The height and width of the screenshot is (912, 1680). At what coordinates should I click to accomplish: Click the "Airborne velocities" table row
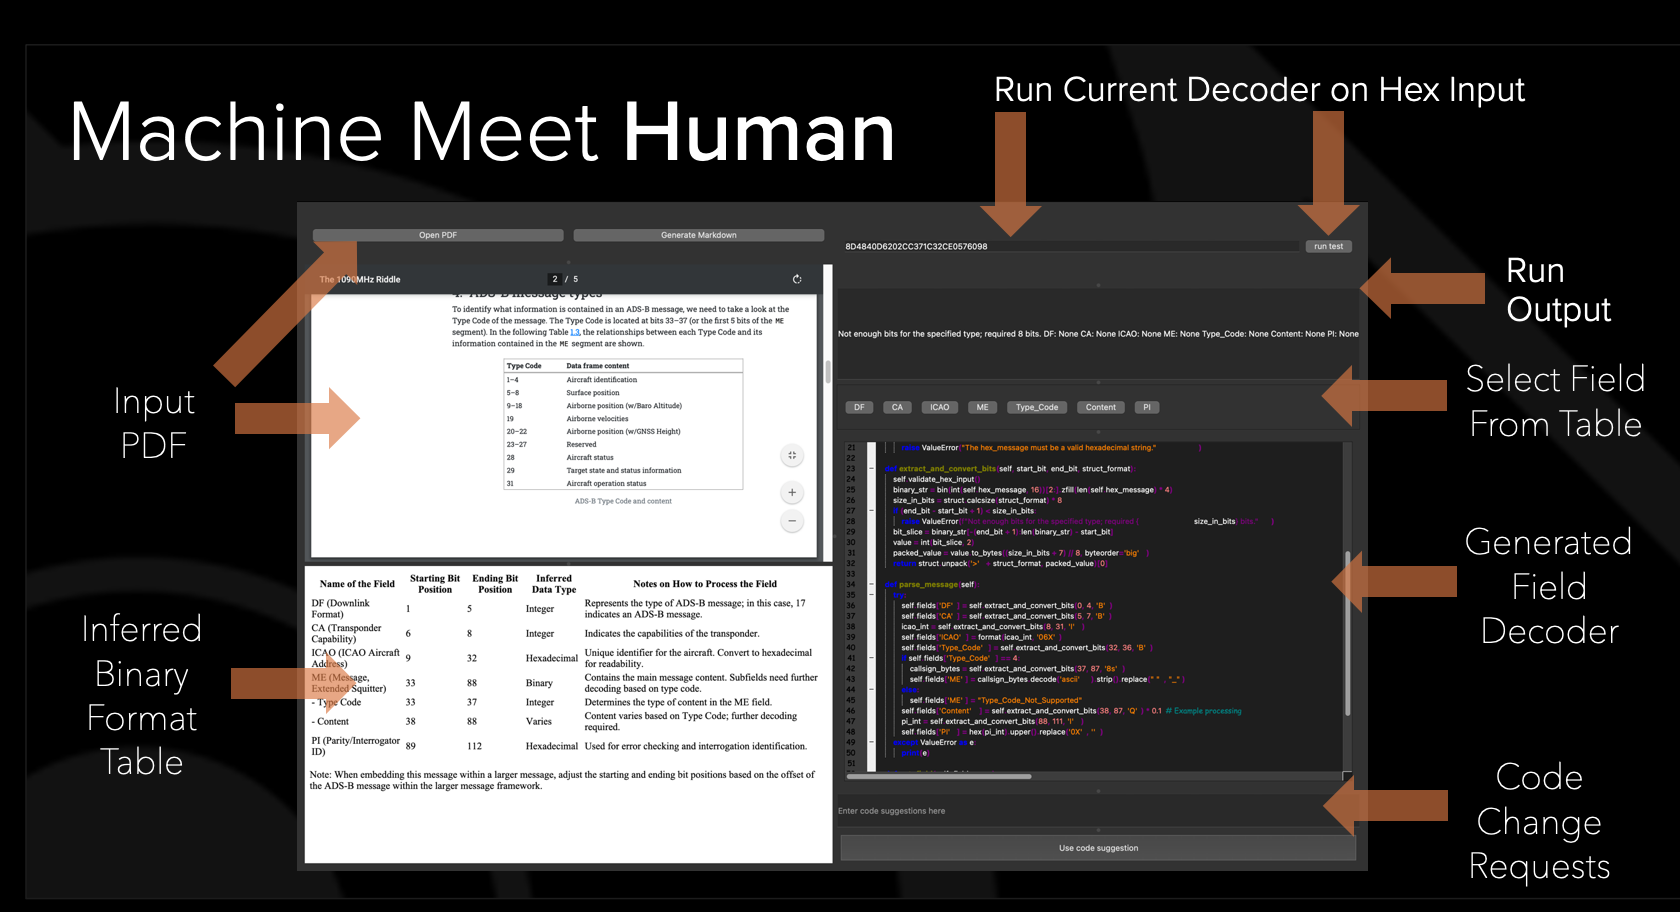pyautogui.click(x=623, y=419)
